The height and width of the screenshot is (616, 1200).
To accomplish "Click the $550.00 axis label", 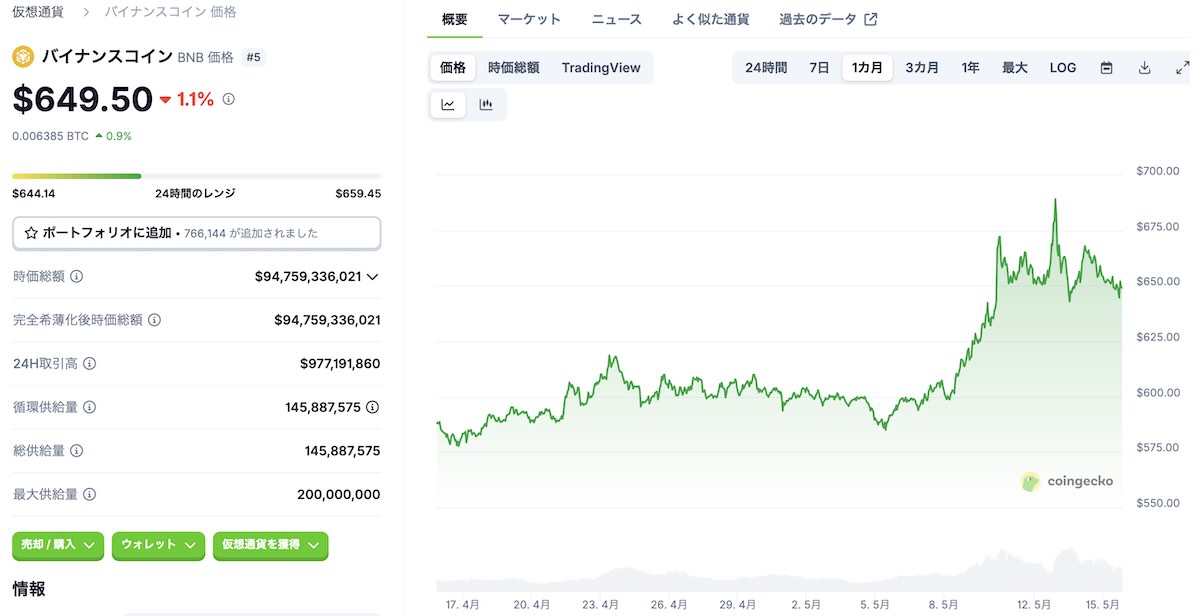I will (x=1158, y=503).
